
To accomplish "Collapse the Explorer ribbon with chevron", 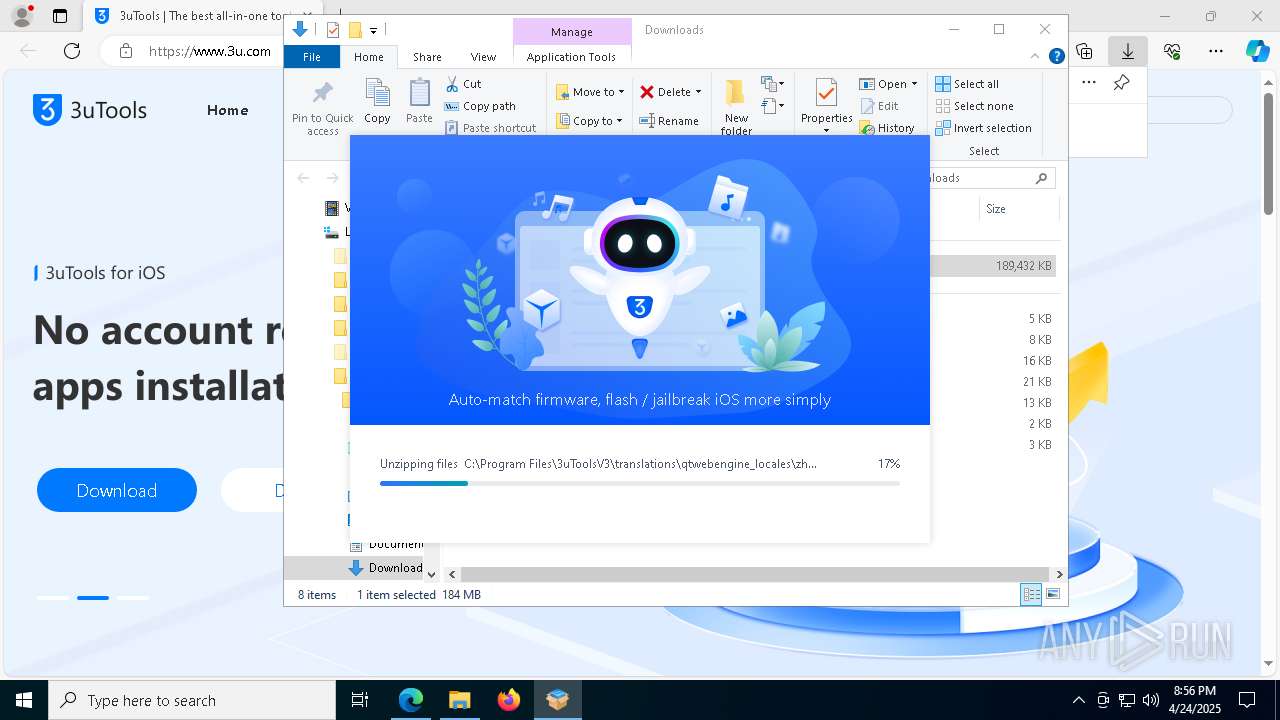I will (1035, 56).
